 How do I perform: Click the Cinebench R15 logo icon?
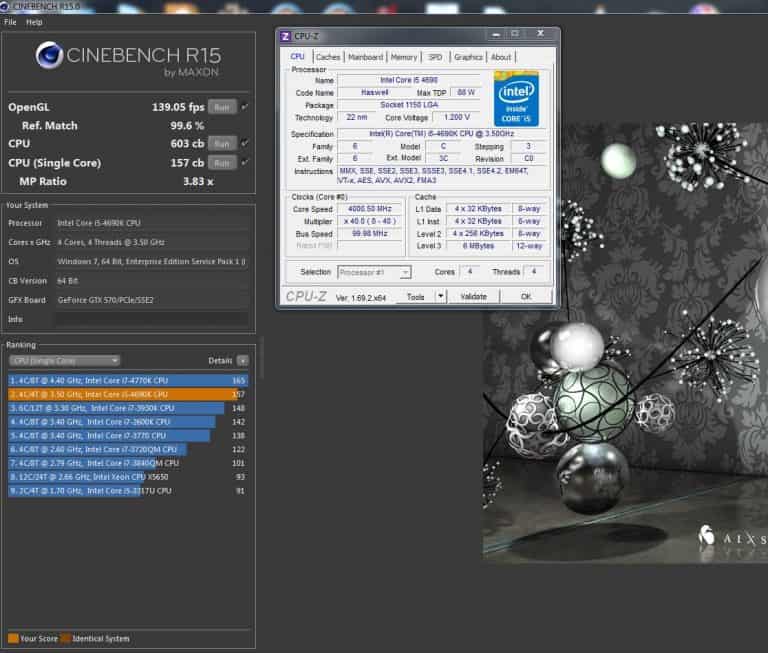pos(49,55)
